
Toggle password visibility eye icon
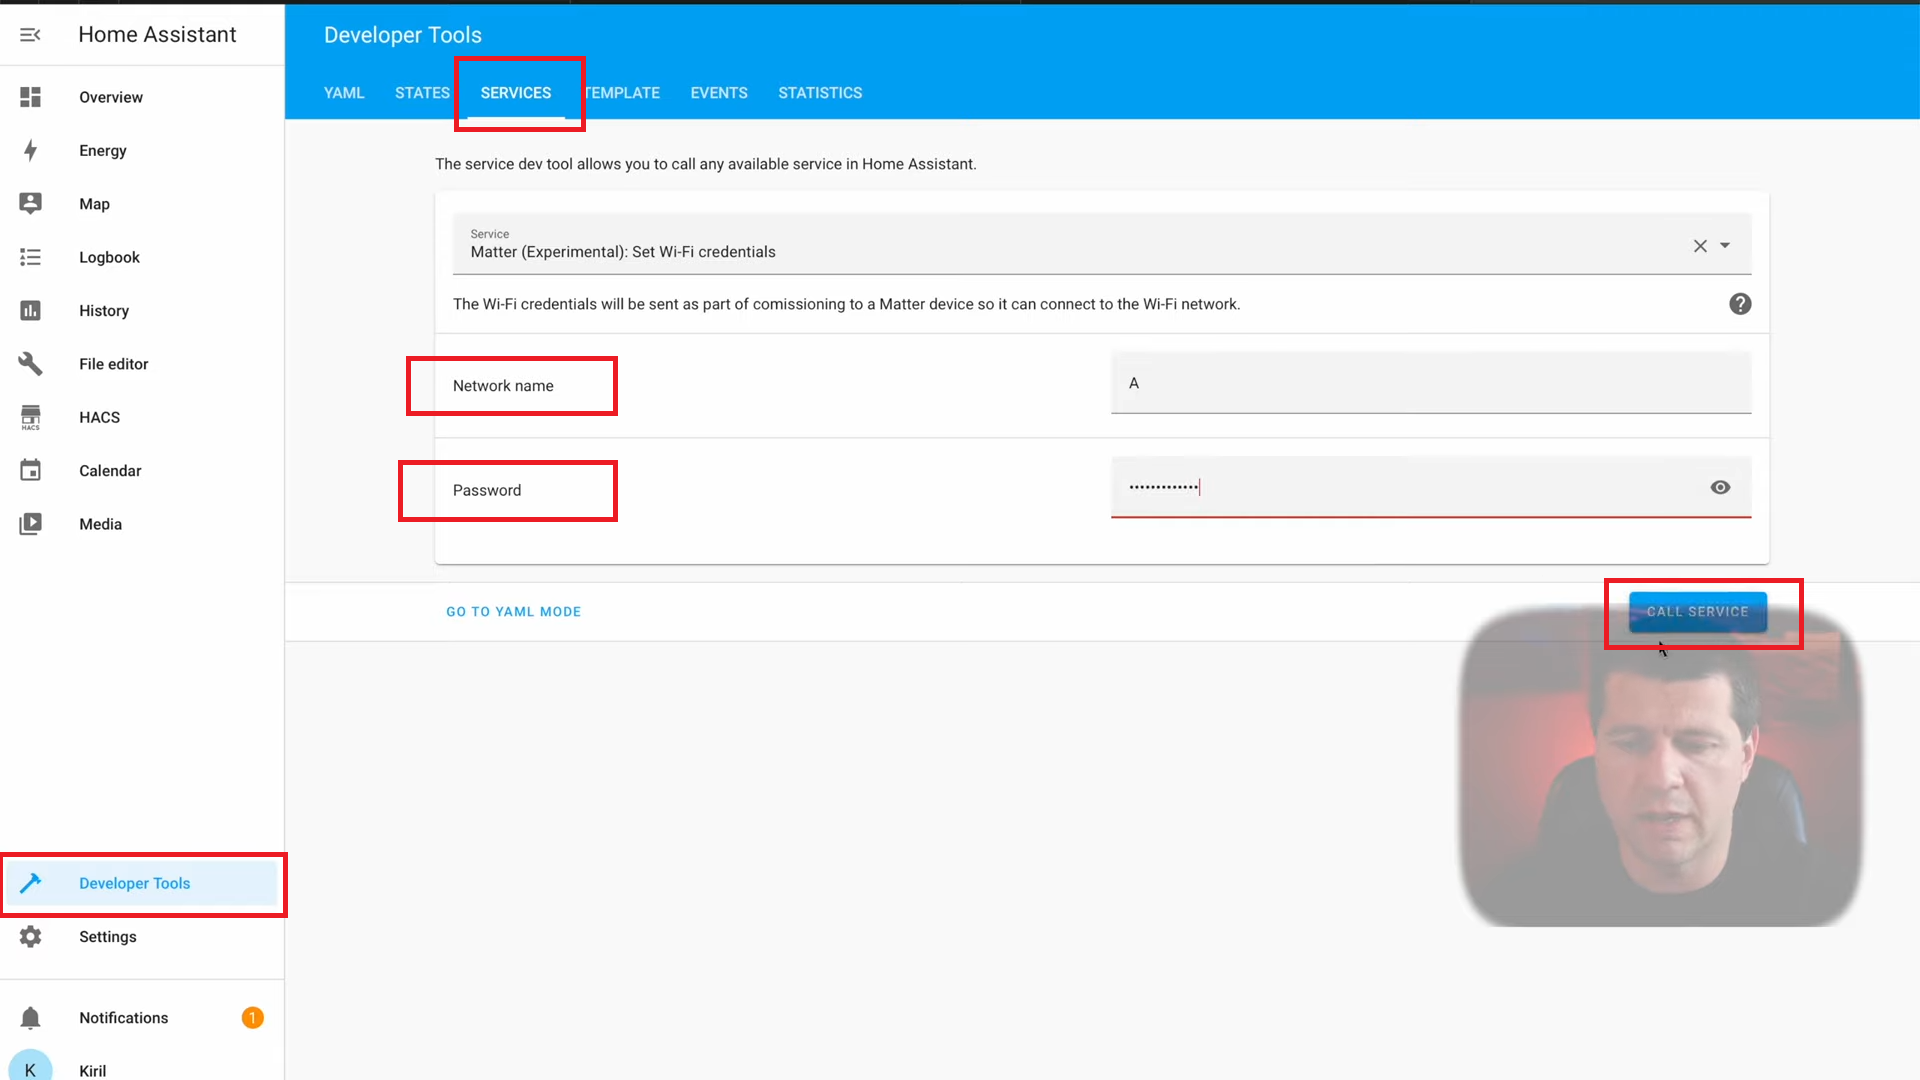pyautogui.click(x=1720, y=487)
